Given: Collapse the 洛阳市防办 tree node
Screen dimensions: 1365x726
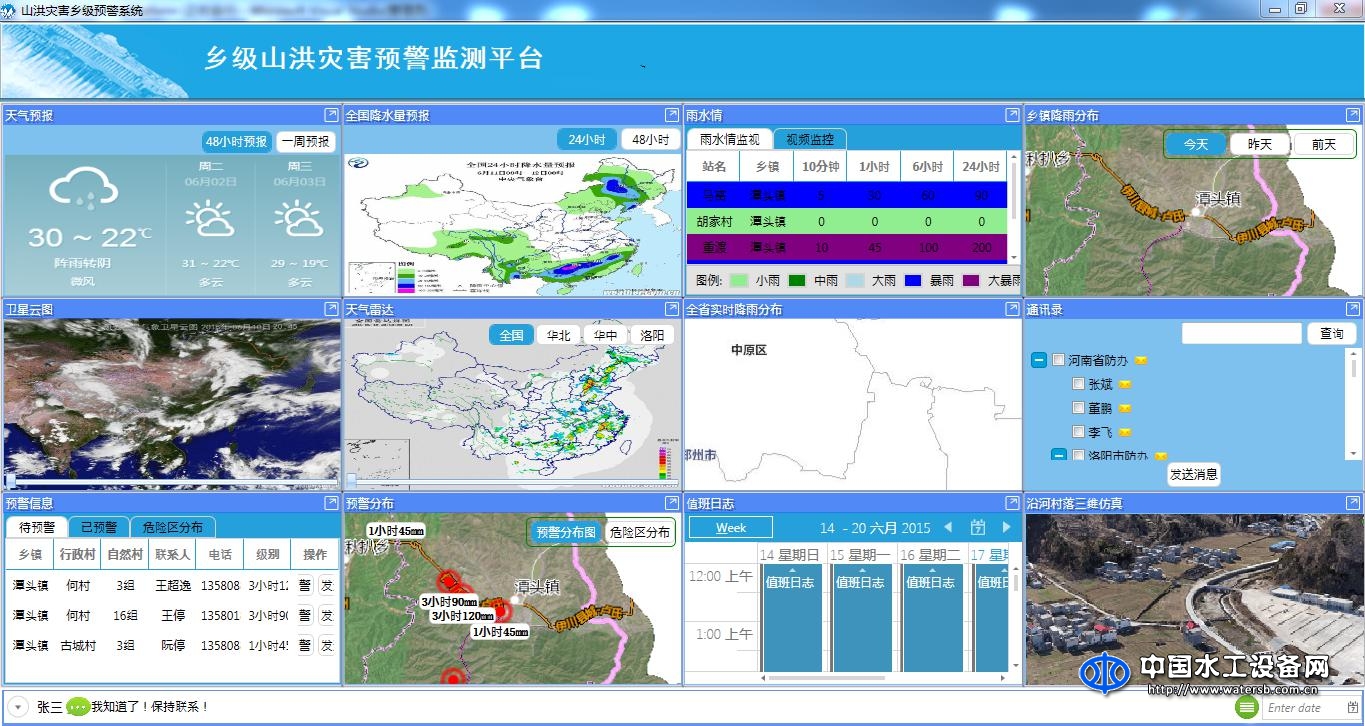Looking at the screenshot, I should pyautogui.click(x=1058, y=455).
